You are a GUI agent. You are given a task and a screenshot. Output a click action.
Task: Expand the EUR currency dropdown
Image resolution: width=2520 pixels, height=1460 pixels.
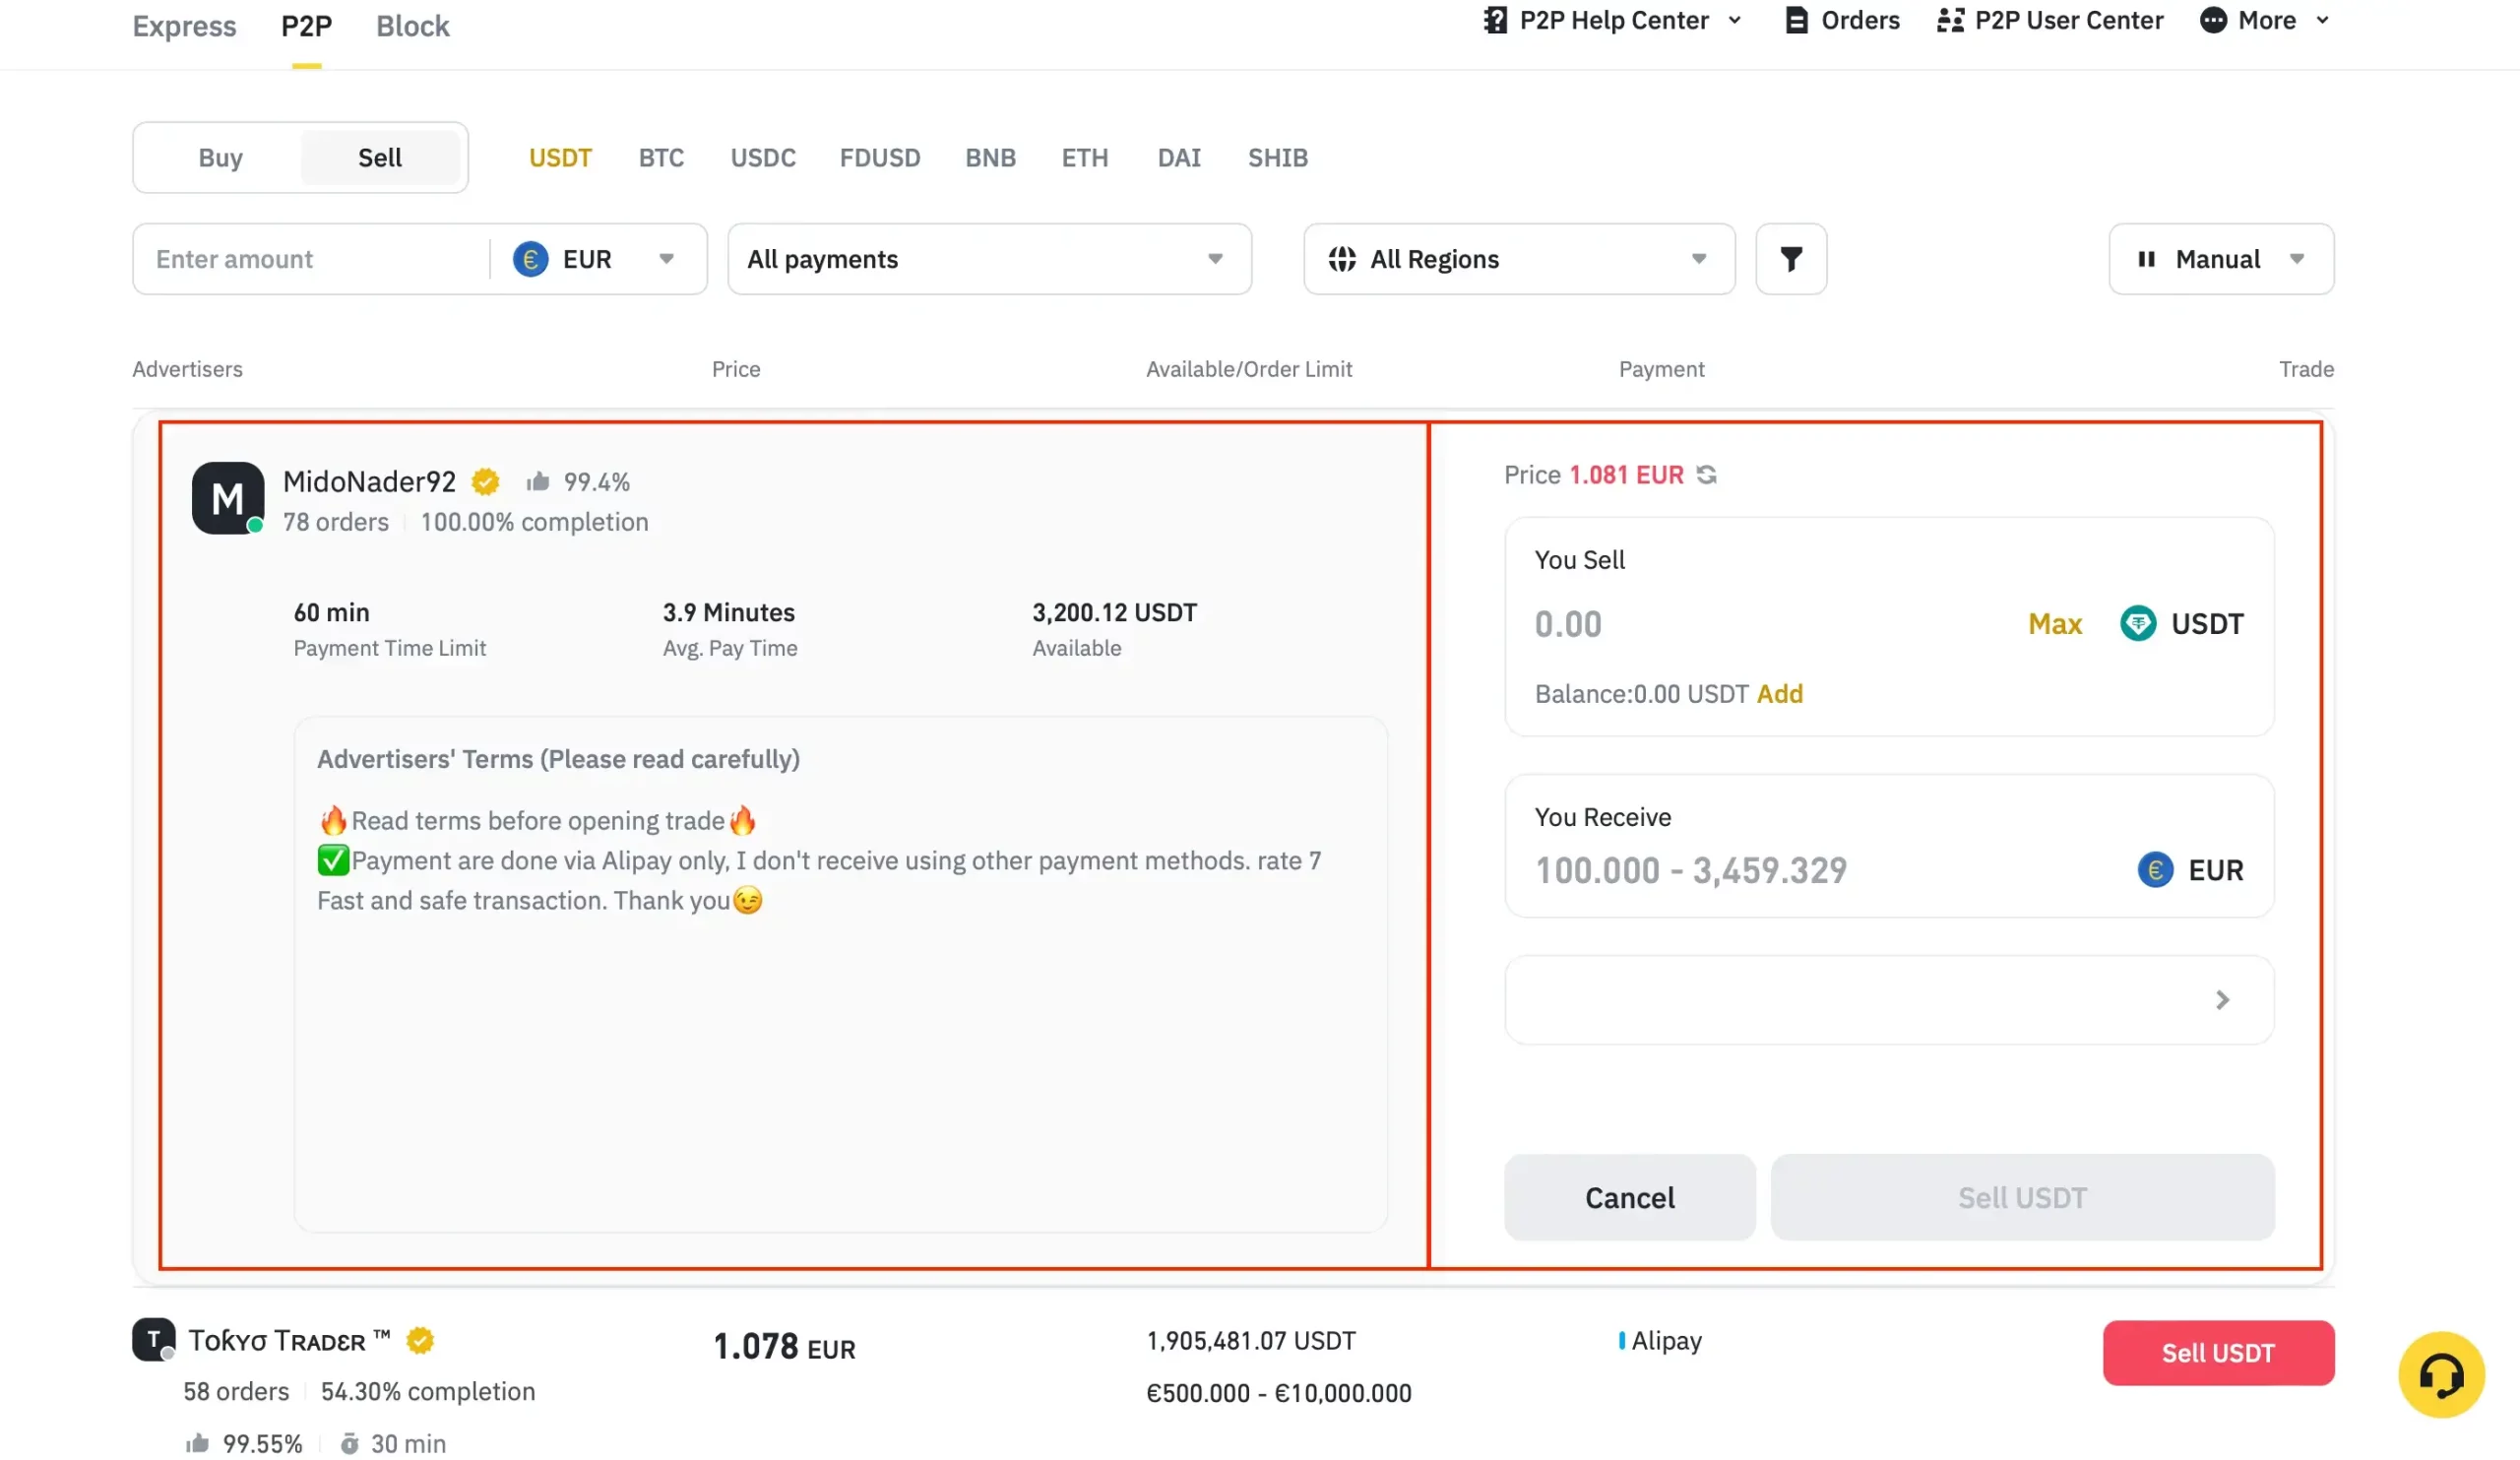click(x=663, y=259)
